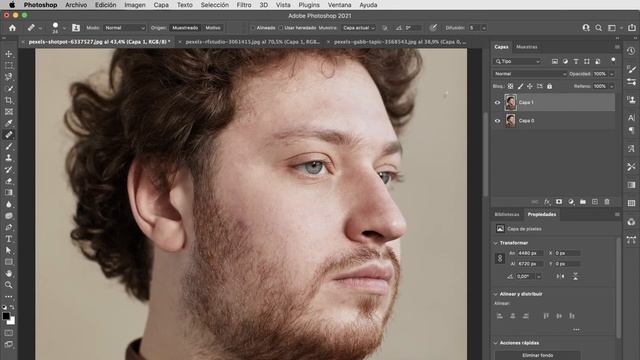Select the Move tool
Viewport: 640px width, 360px height.
pyautogui.click(x=9, y=54)
